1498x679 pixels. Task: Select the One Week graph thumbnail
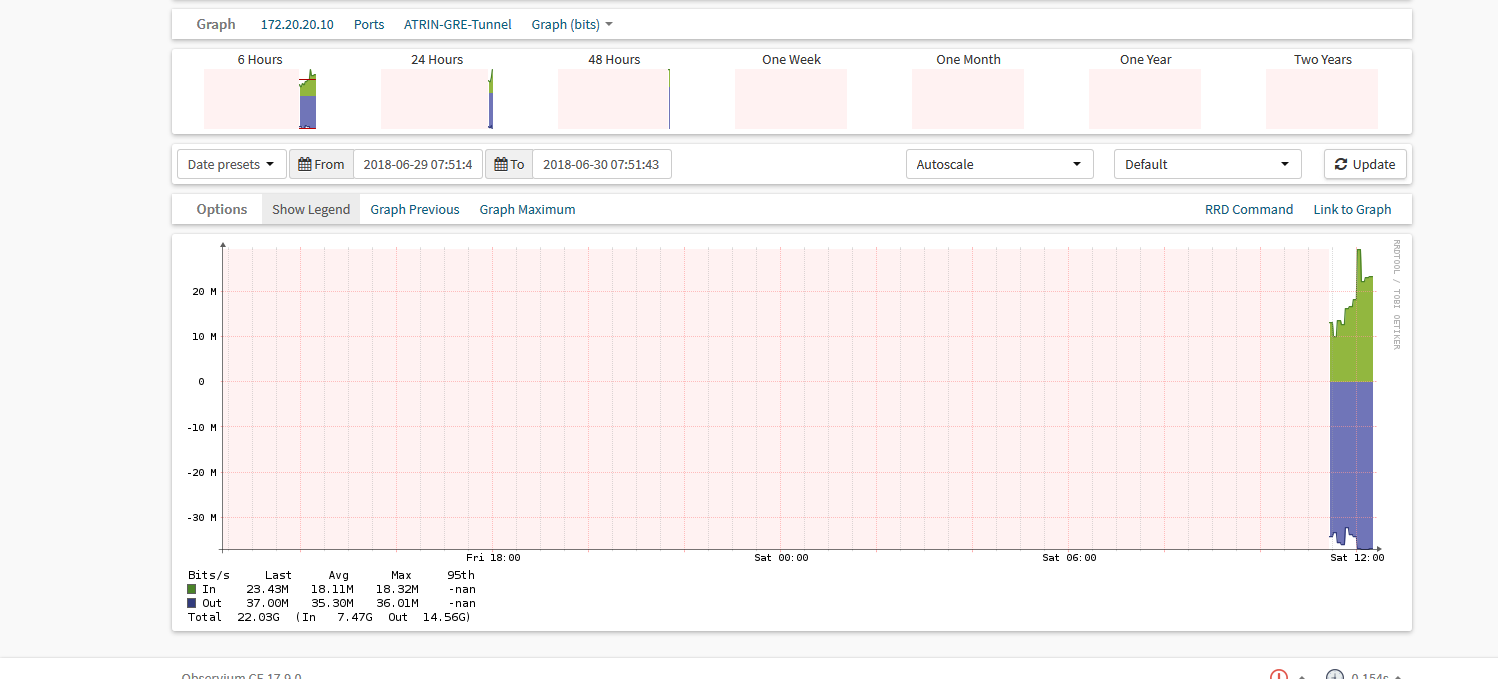pos(791,99)
